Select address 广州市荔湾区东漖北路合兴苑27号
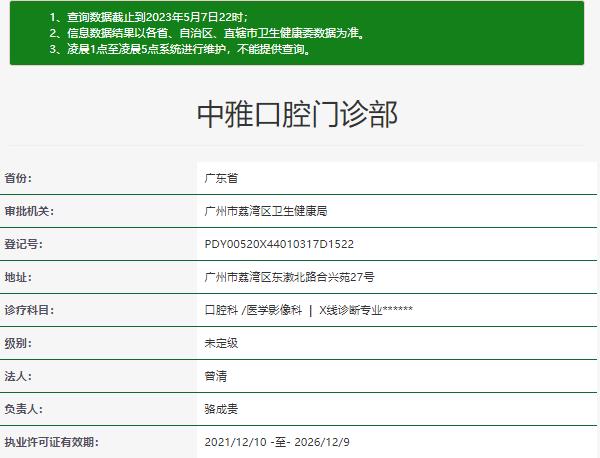This screenshot has width=600, height=458. [289, 277]
